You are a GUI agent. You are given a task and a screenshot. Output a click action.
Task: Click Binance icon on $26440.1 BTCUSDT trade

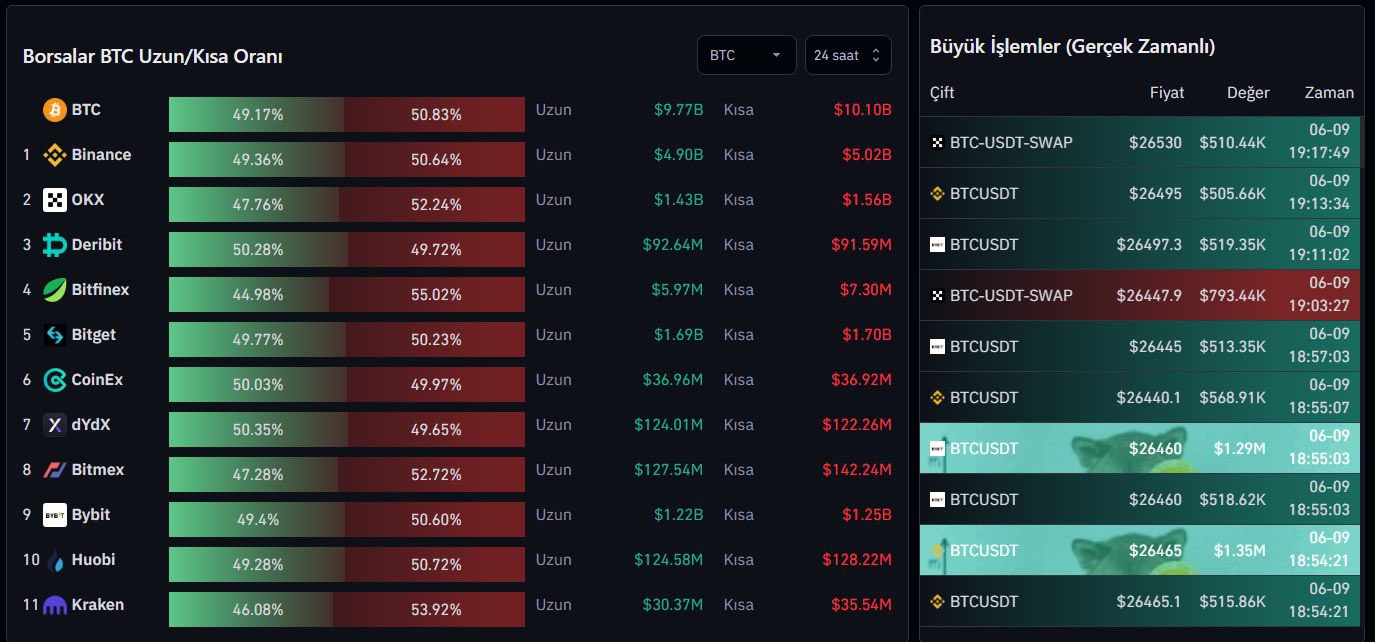tap(938, 398)
